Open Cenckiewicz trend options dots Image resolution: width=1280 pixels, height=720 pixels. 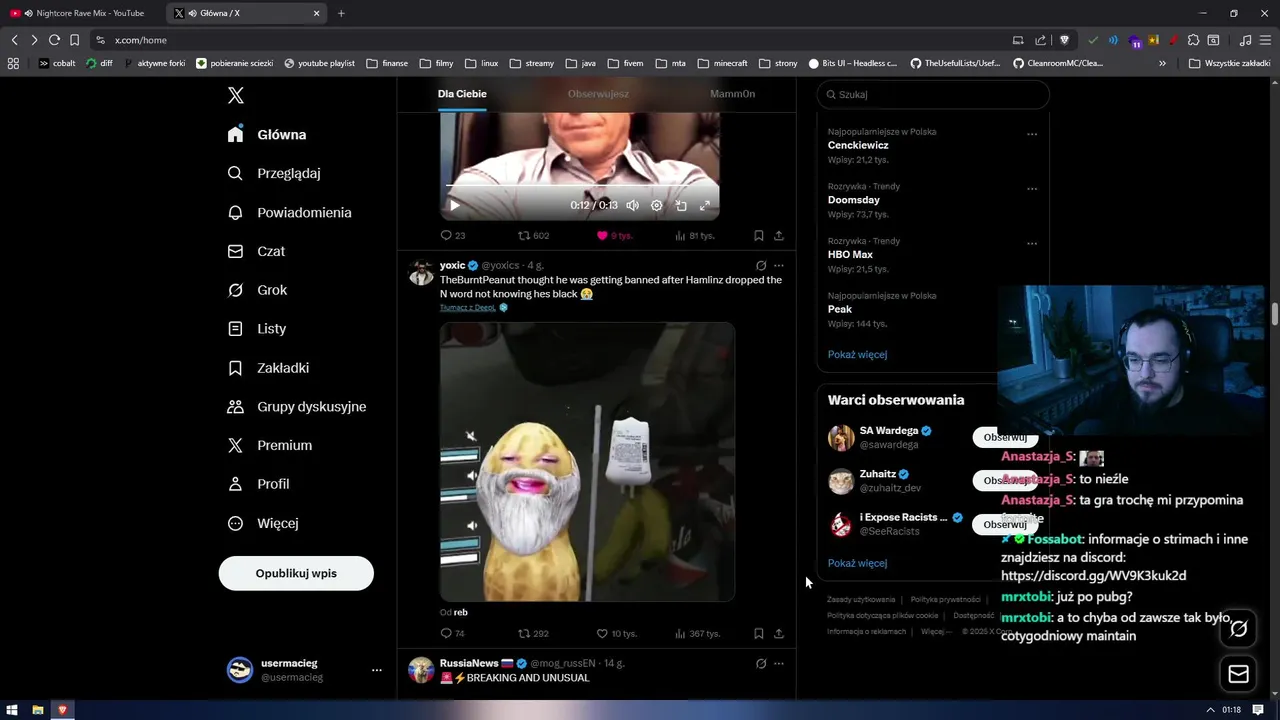(x=1032, y=134)
